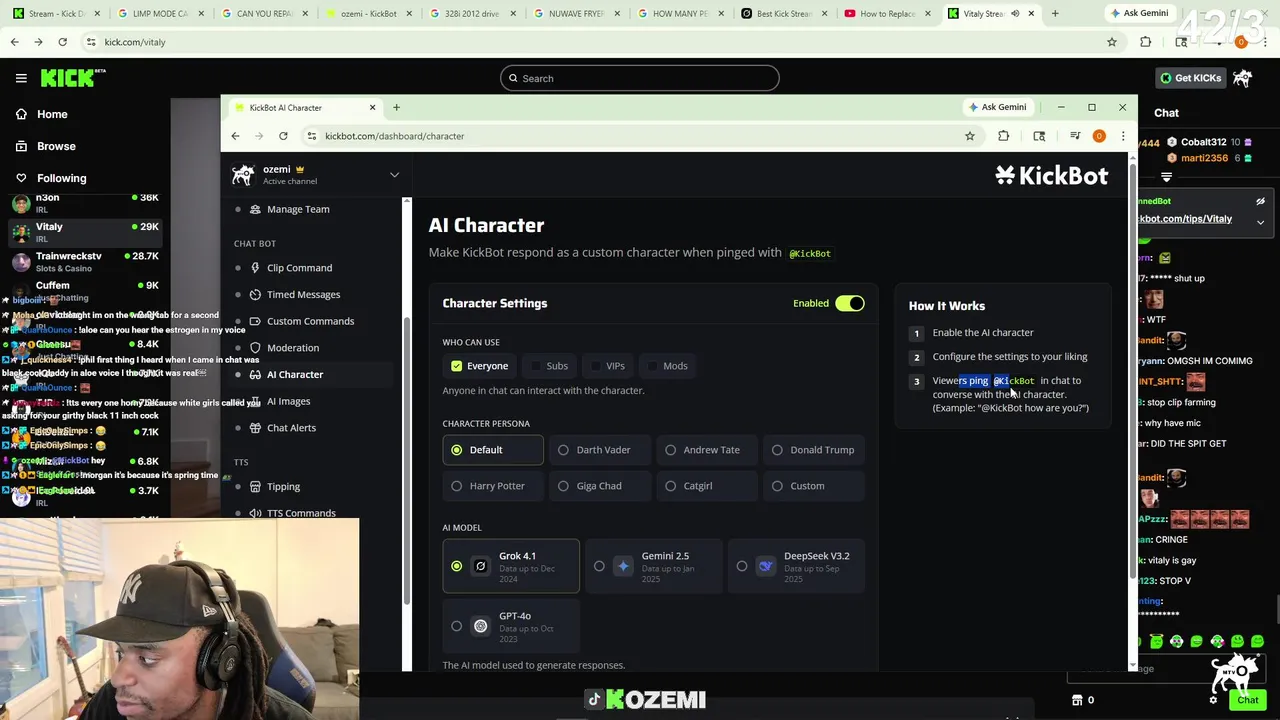Open Chrome three-dot menu in KickBot window
This screenshot has height=720, width=1280.
[x=1122, y=136]
